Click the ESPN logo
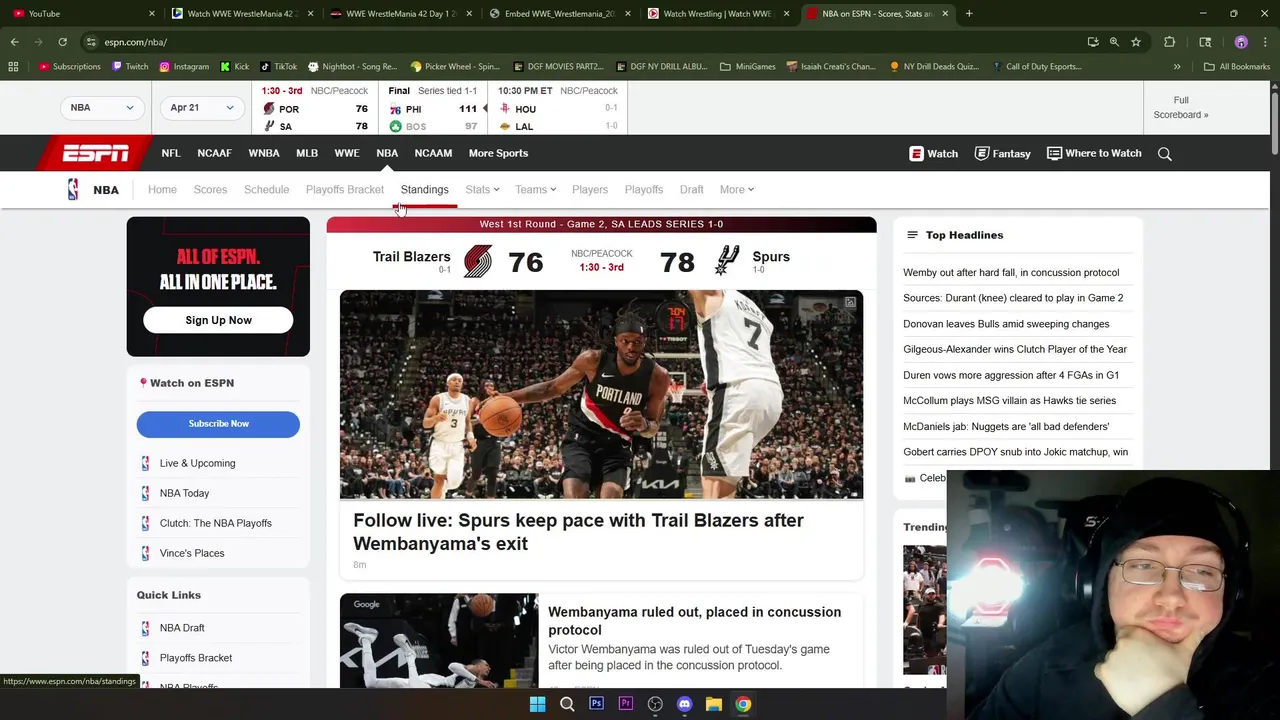The width and height of the screenshot is (1280, 720). pyautogui.click(x=96, y=153)
